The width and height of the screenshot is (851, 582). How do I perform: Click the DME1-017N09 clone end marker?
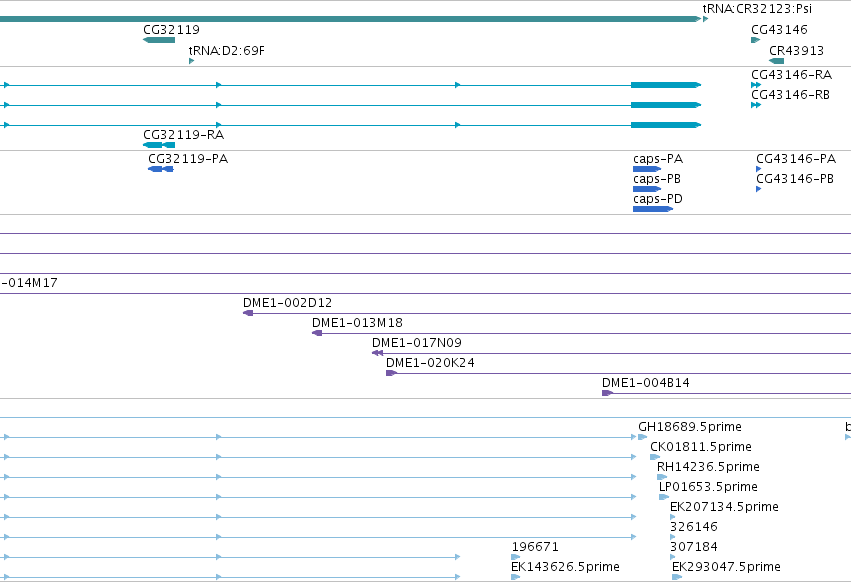tap(377, 353)
